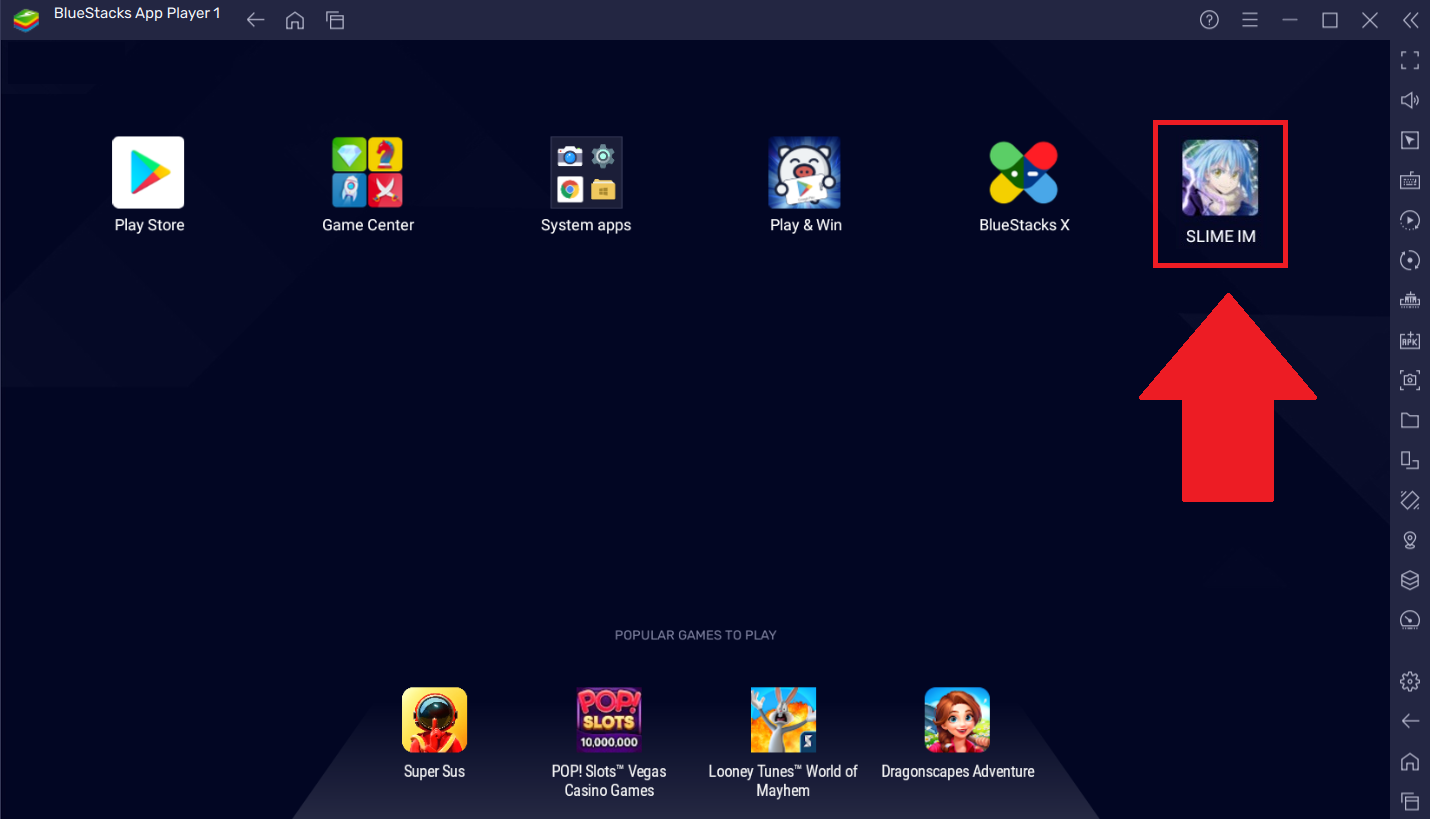Screen dimensions: 1430x819
Task: Open the sync operations icon
Action: pyautogui.click(x=1410, y=260)
